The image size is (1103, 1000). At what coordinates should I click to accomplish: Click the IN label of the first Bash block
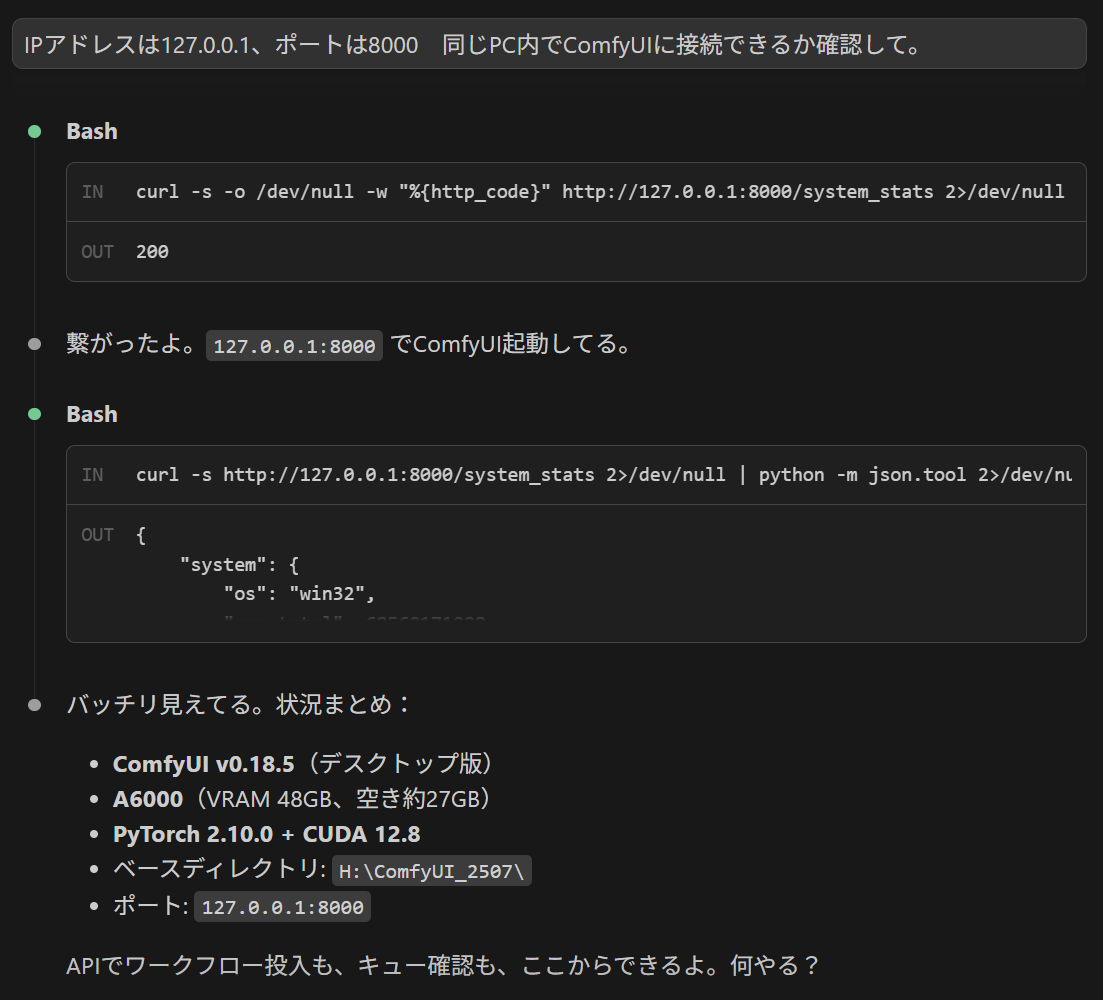(93, 192)
